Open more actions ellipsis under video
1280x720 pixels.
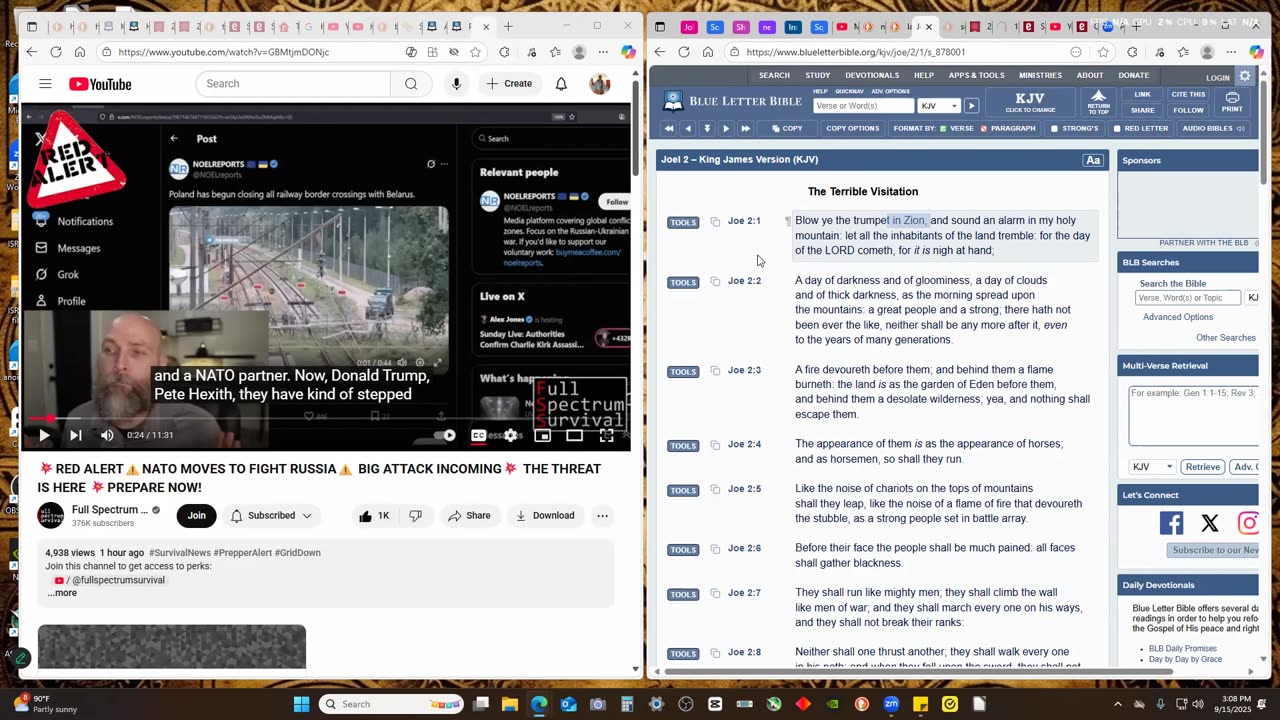point(602,516)
